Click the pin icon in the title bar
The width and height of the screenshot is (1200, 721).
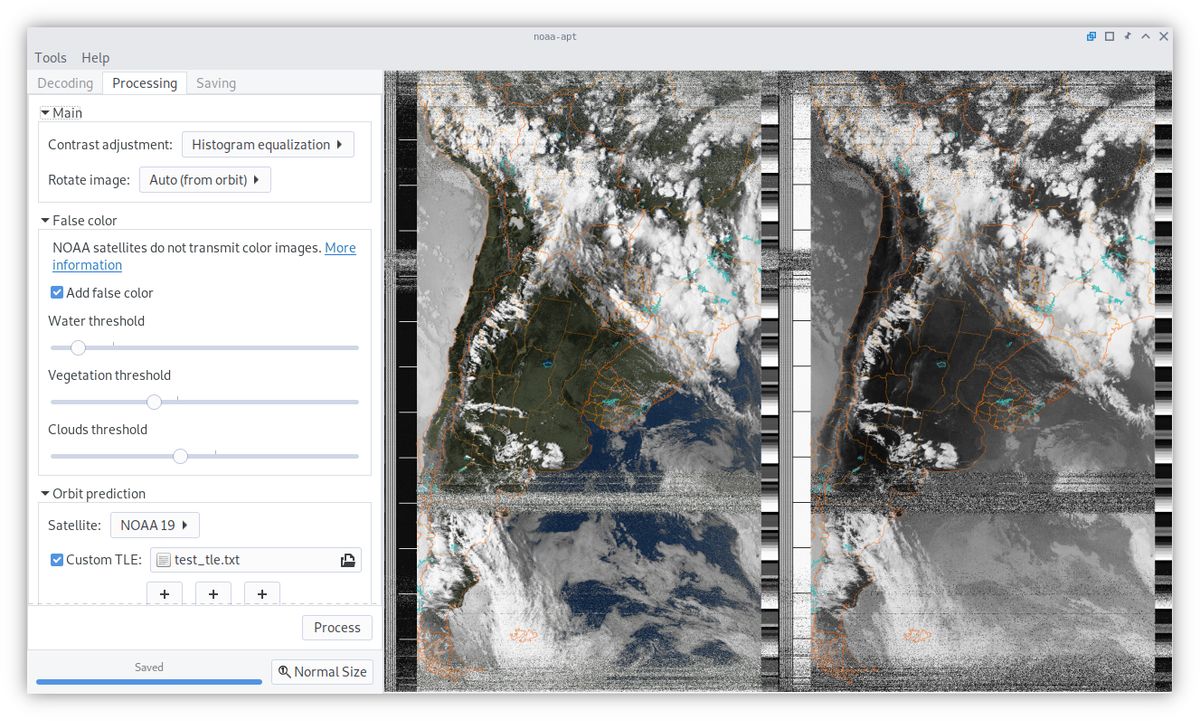[x=1127, y=37]
